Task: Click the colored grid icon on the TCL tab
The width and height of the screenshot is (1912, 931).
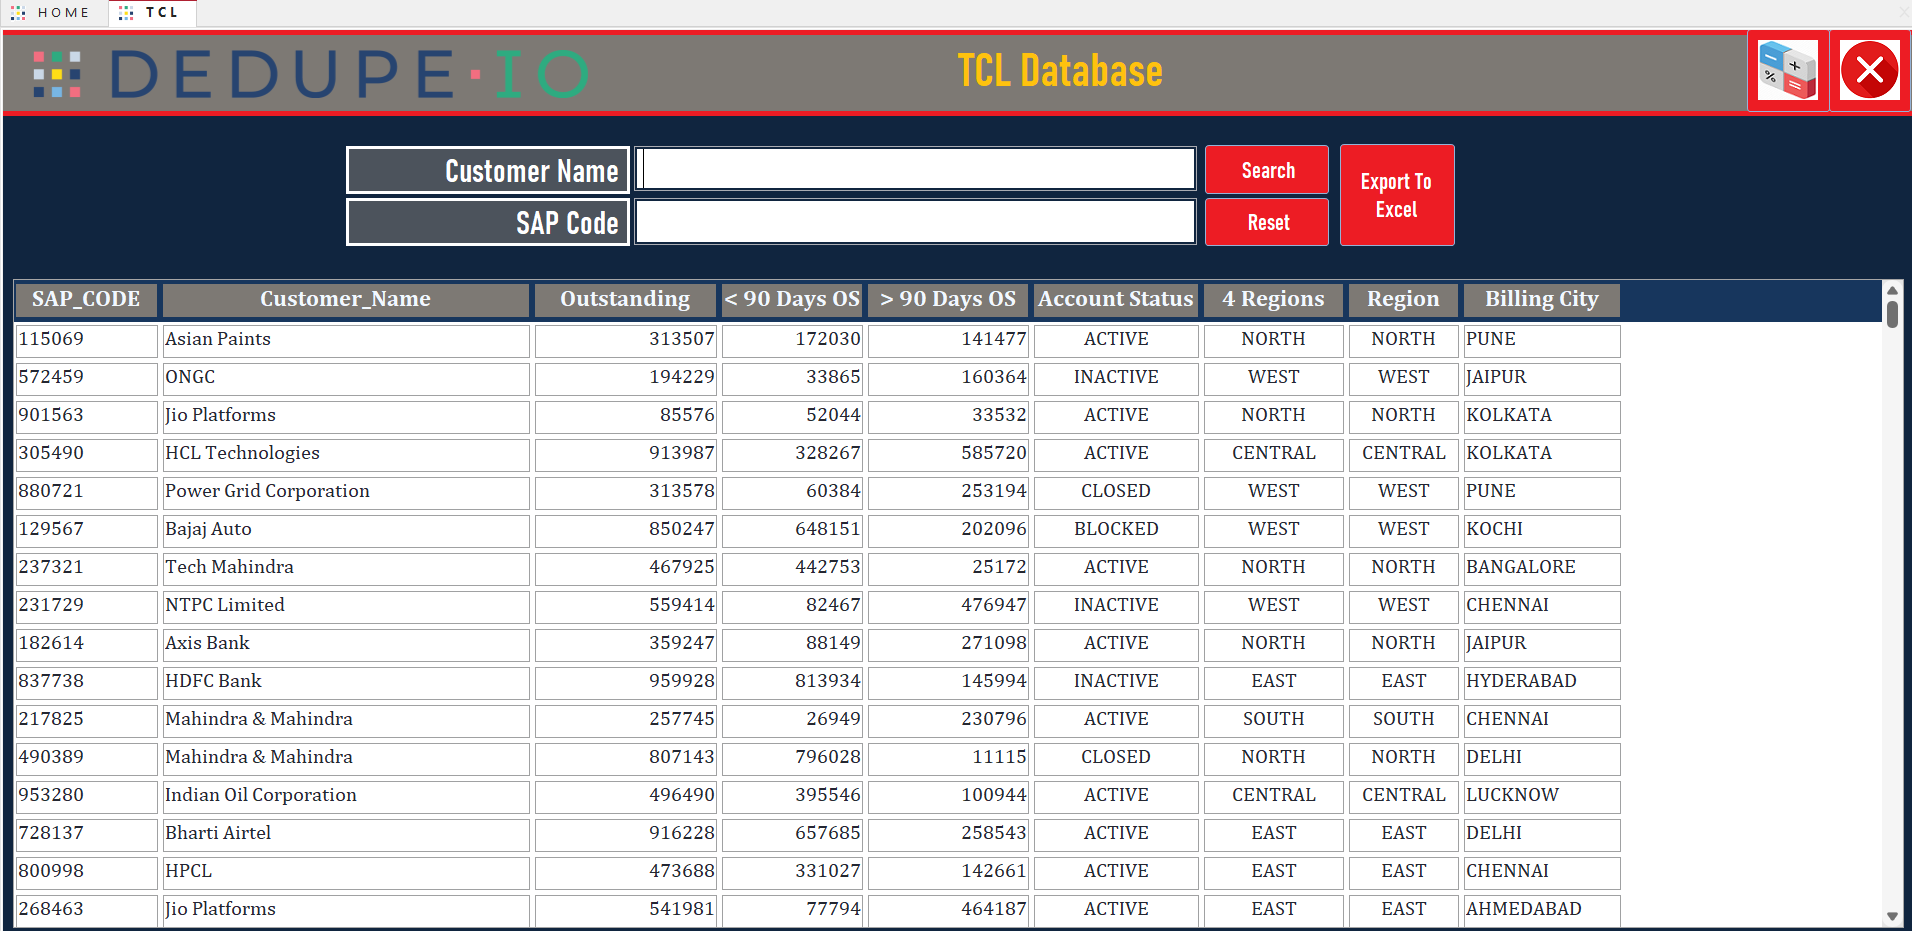Action: point(126,13)
